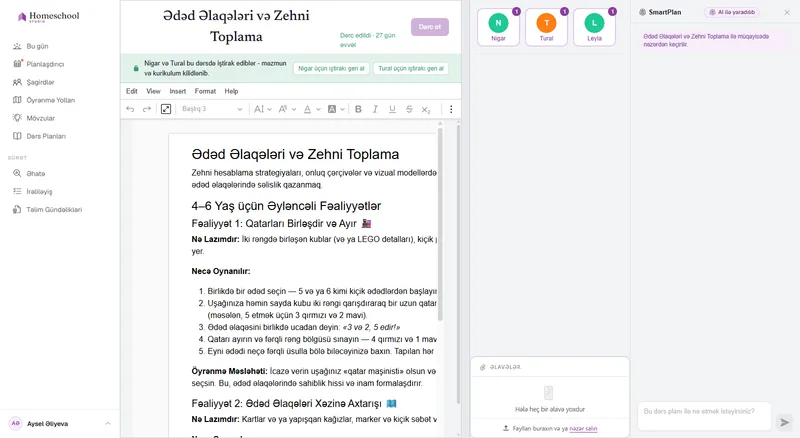800x438 pixels.
Task: Open Dərs Planları in sidebar
Action: tap(46, 136)
